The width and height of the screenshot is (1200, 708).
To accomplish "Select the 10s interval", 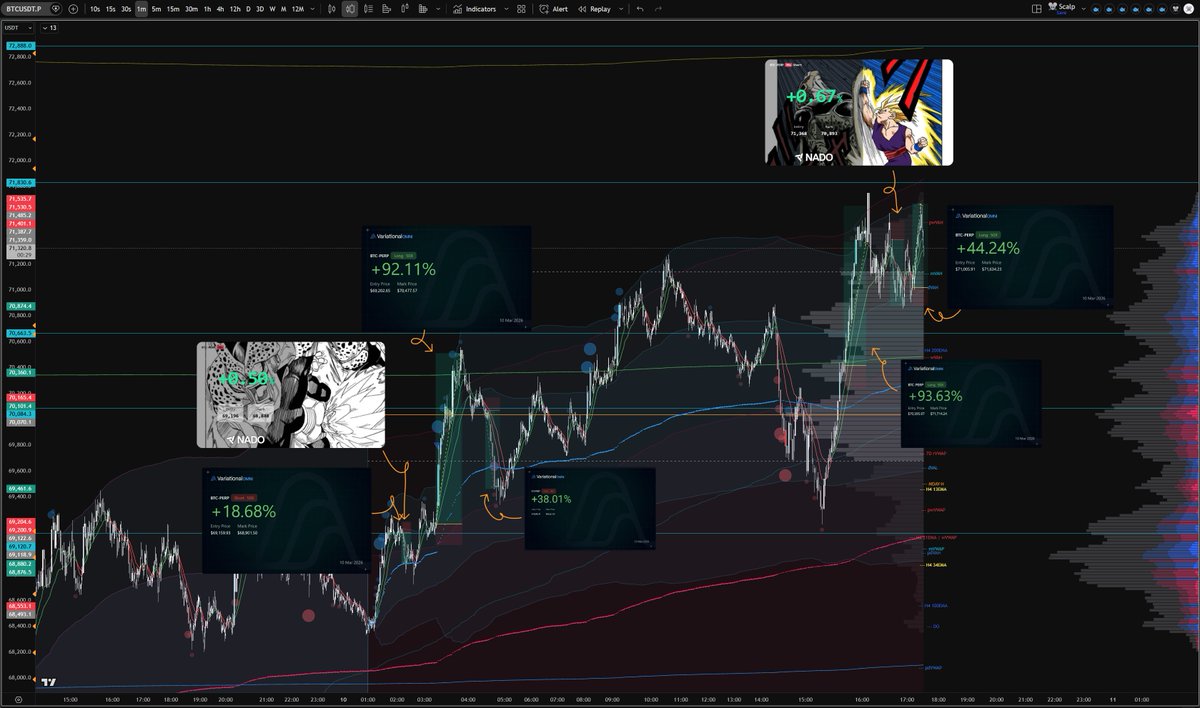I will coord(95,9).
